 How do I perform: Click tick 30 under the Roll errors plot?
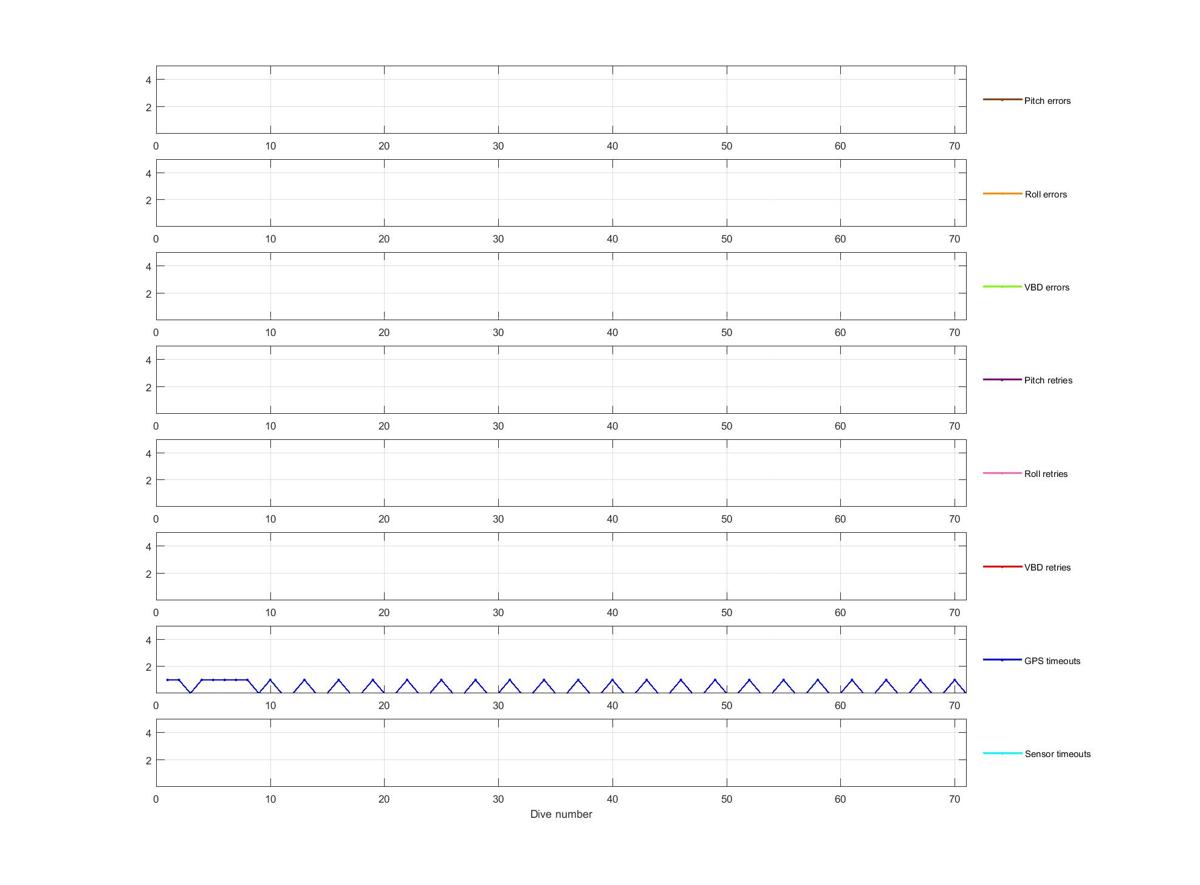point(498,239)
